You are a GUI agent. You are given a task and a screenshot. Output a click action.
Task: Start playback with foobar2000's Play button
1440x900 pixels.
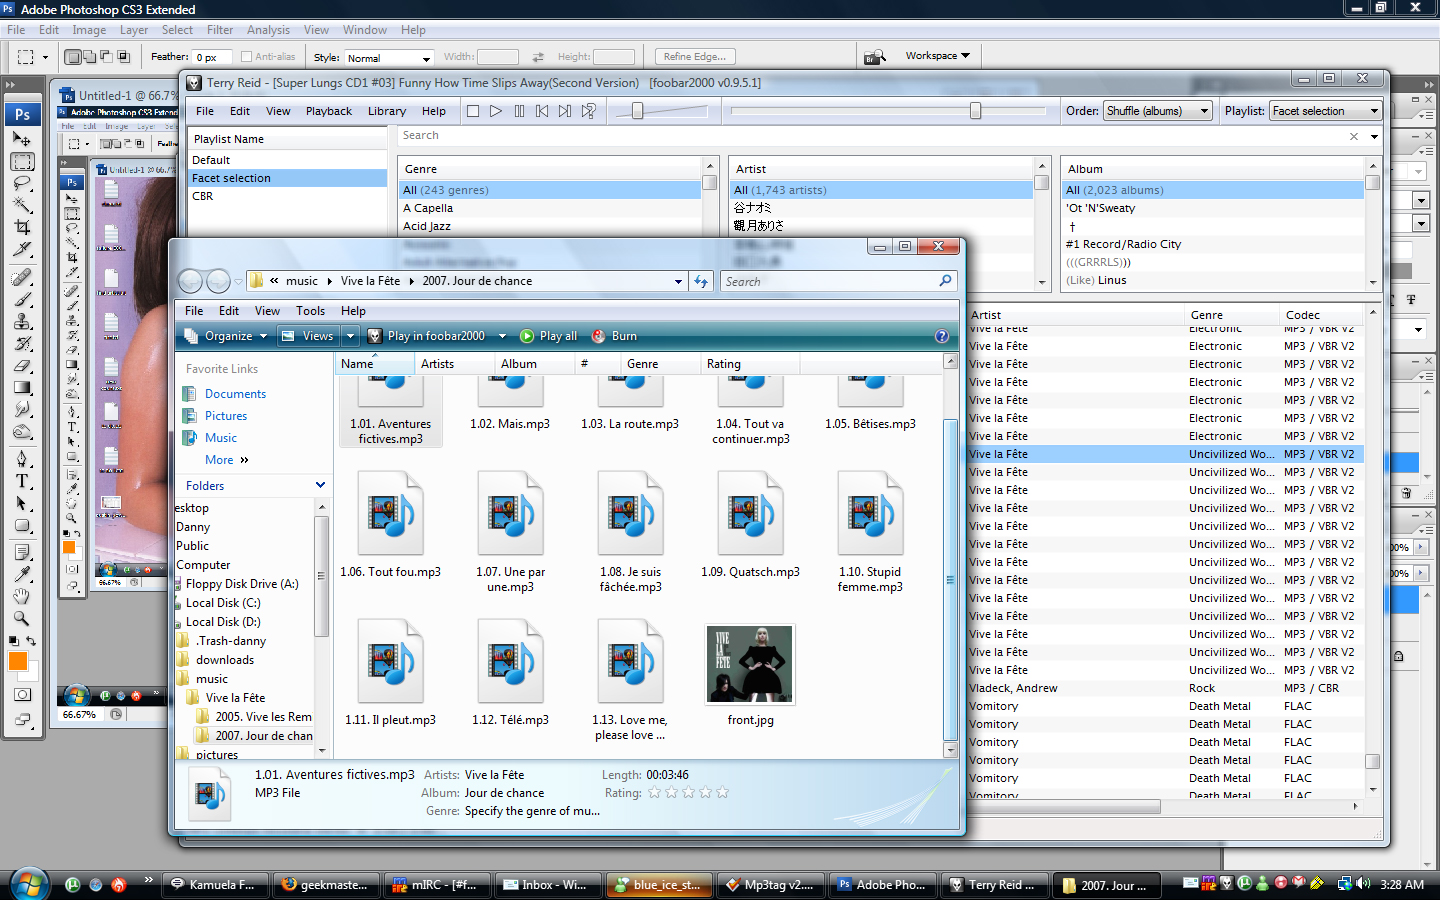click(496, 111)
